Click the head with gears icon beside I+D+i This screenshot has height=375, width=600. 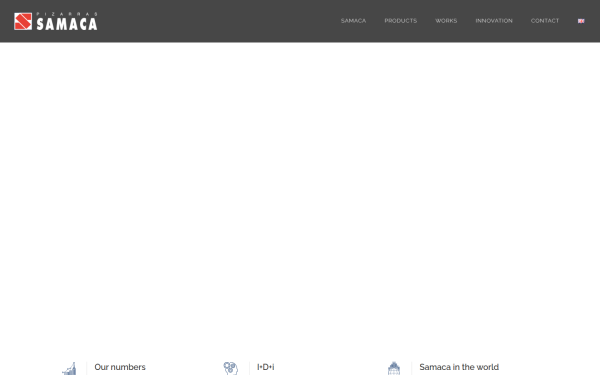[x=231, y=368]
